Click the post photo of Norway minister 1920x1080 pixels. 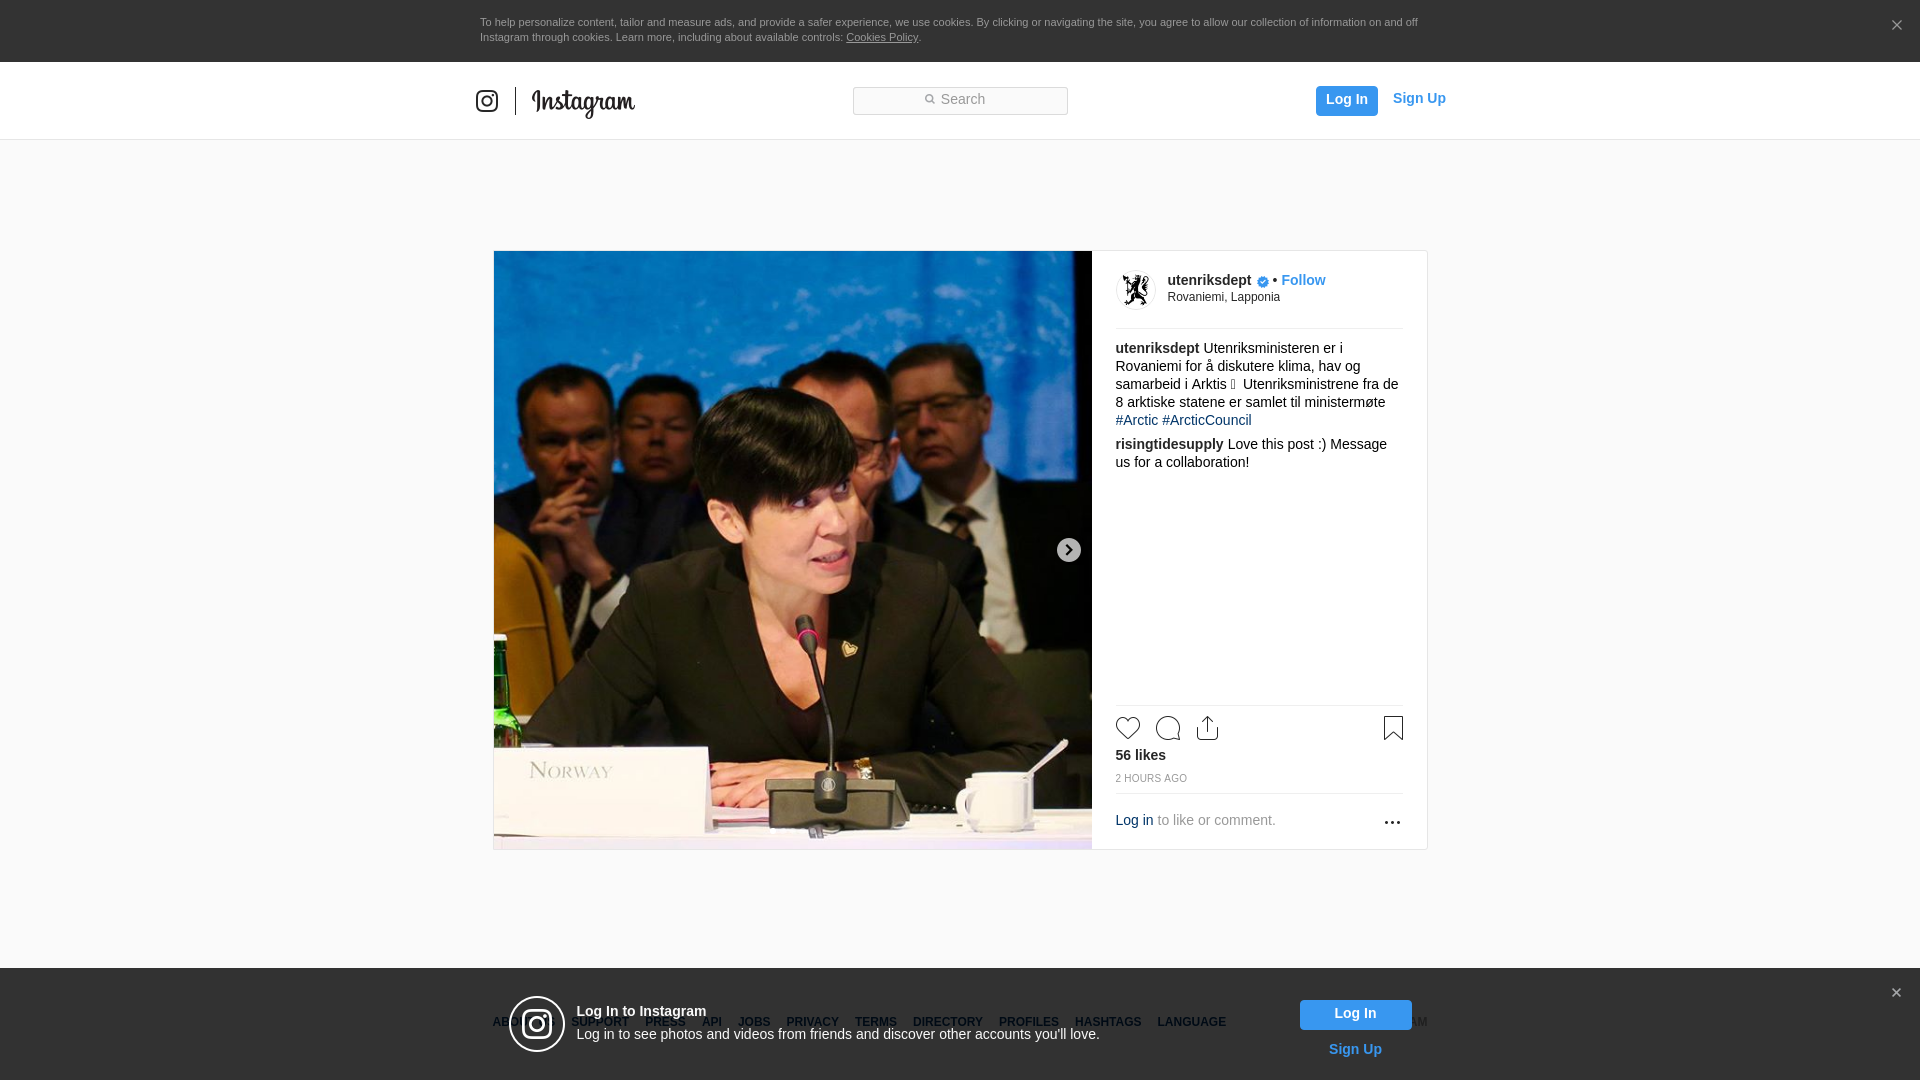tap(792, 550)
